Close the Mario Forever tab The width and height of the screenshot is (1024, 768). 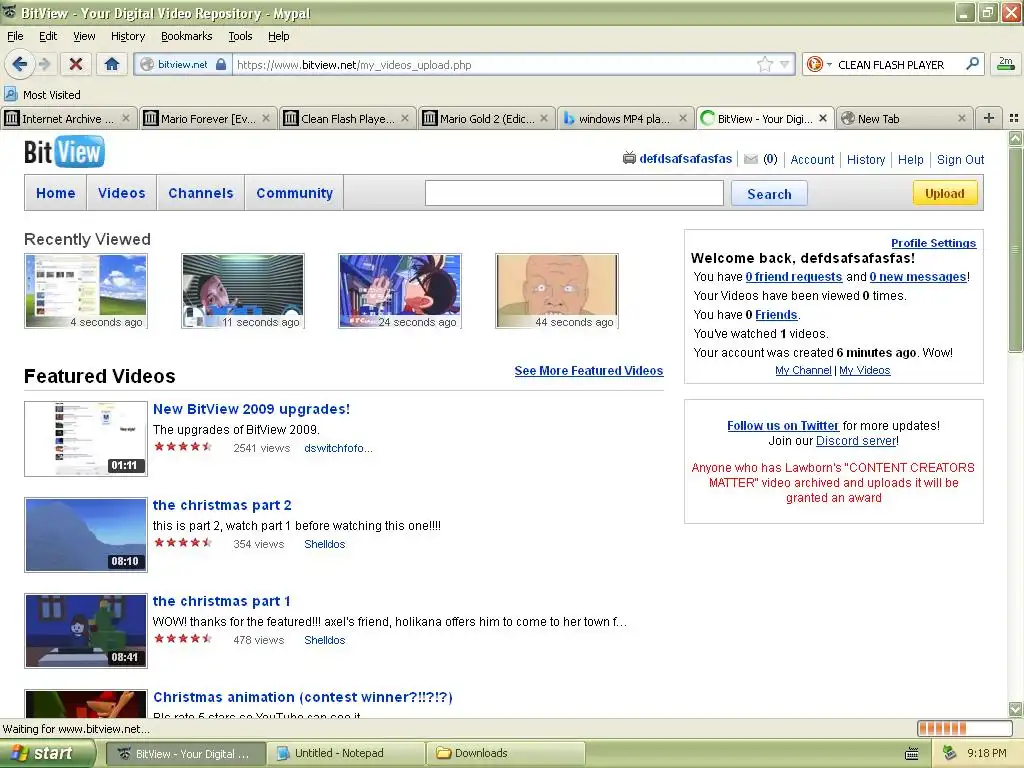click(266, 118)
